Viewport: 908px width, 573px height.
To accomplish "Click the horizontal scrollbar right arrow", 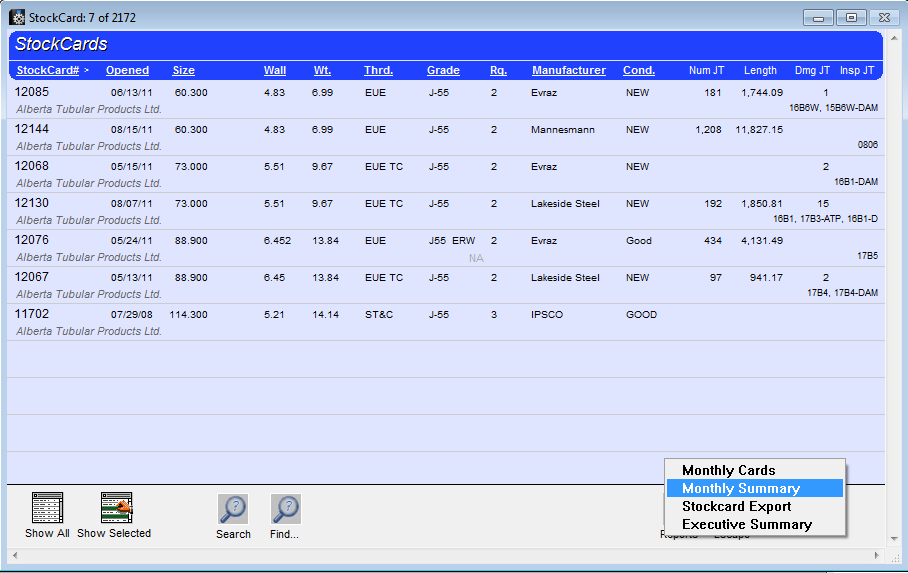I will 877,556.
